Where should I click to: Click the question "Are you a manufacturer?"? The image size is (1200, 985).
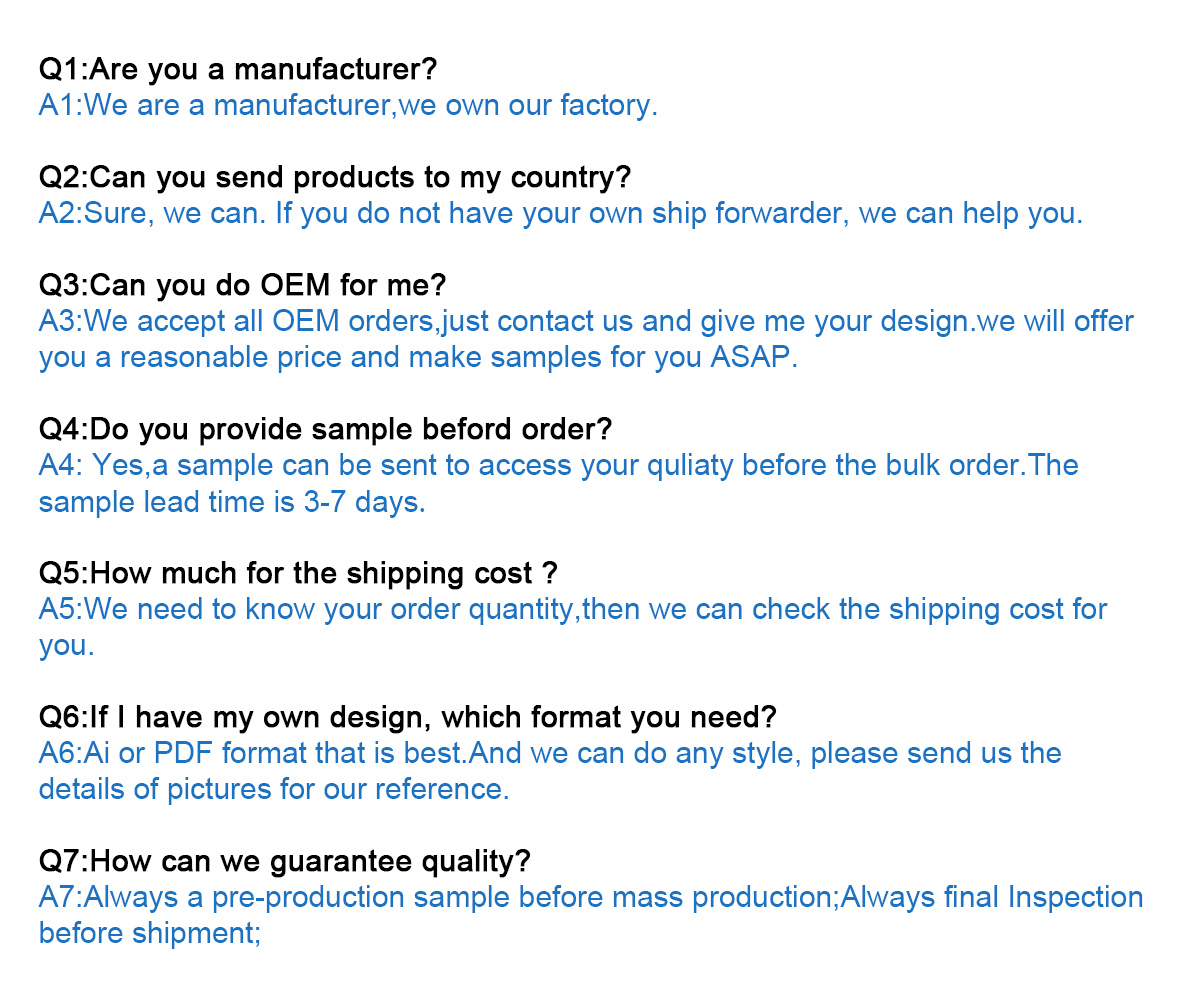pyautogui.click(x=238, y=70)
